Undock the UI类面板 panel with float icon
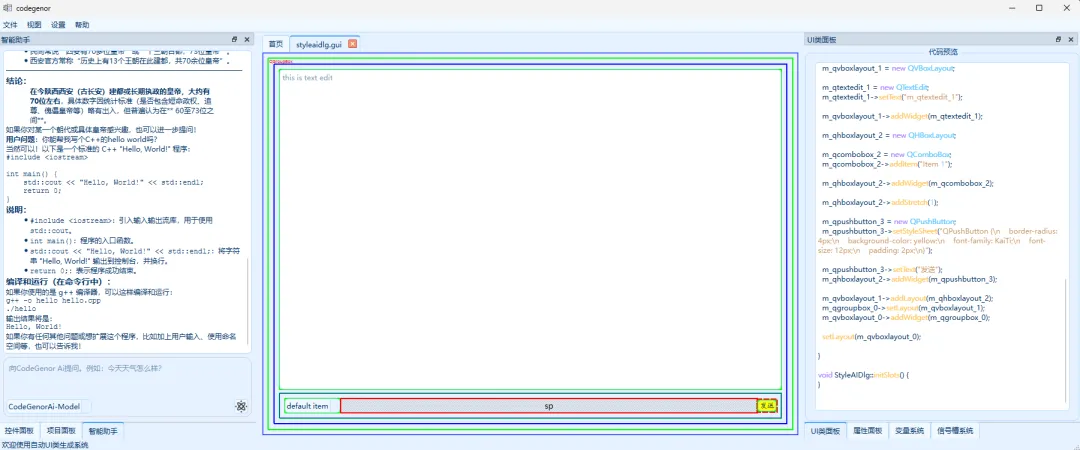 click(x=1059, y=39)
